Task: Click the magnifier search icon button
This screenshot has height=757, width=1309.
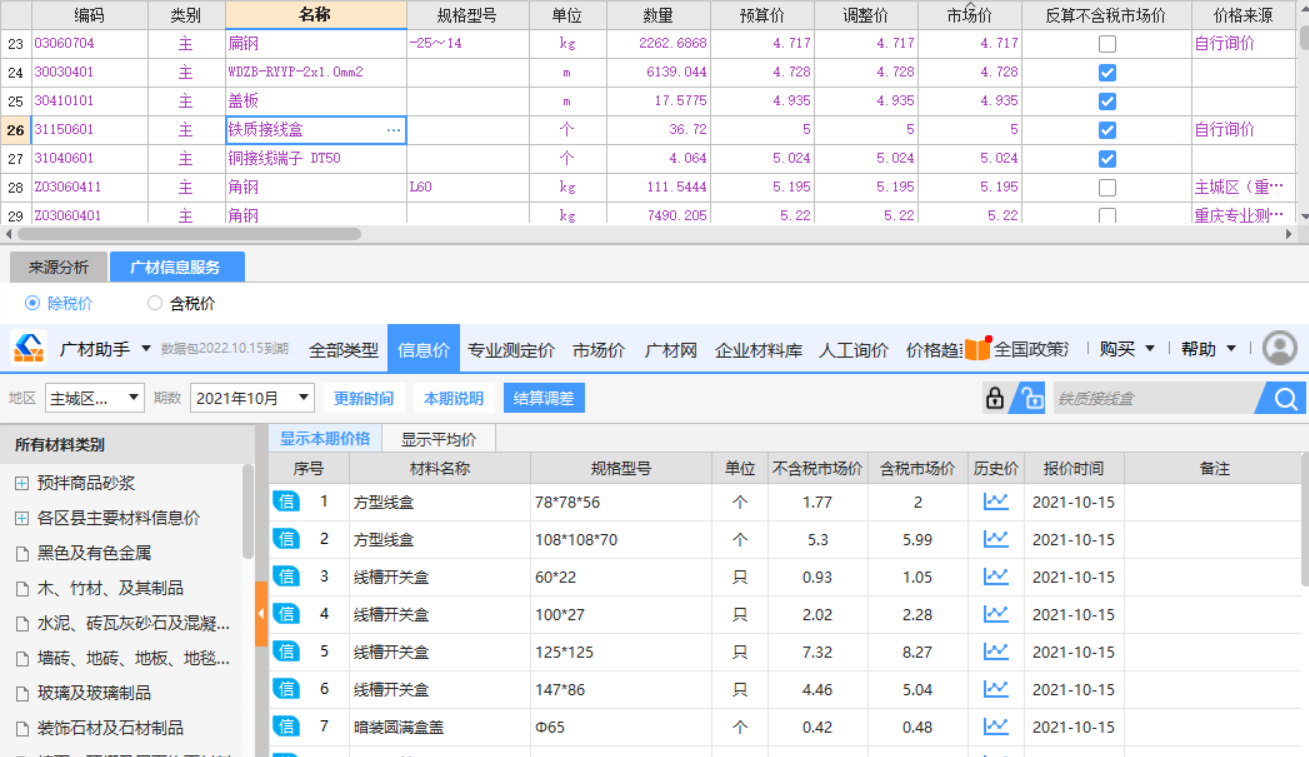Action: pos(1286,398)
